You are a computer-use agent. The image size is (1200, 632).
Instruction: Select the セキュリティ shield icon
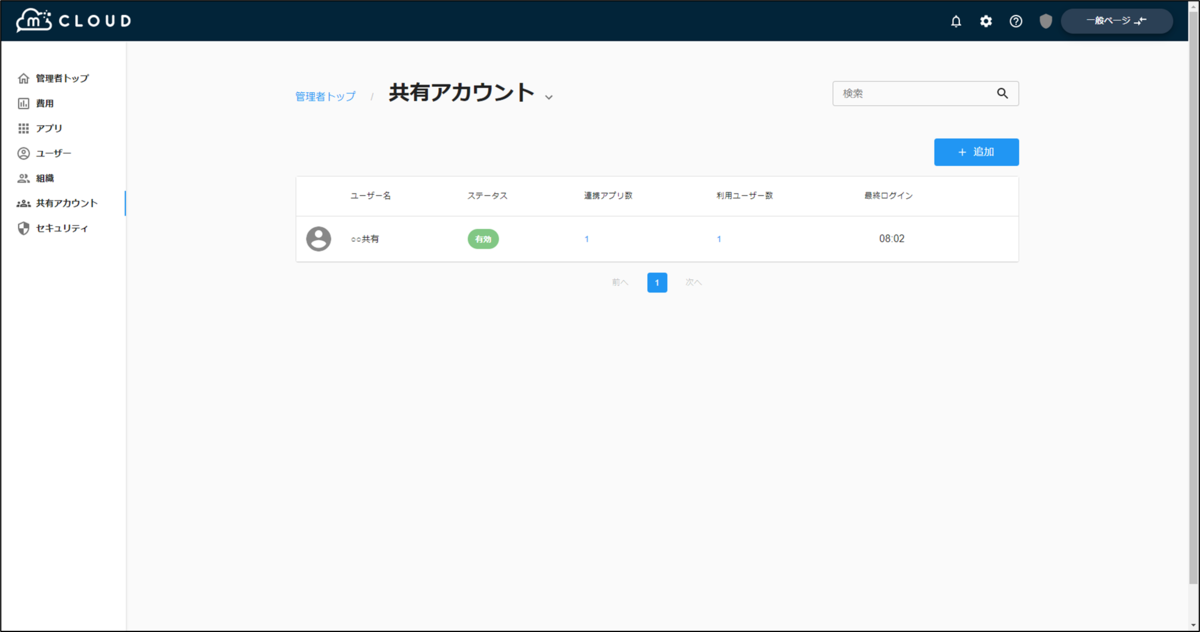point(23,228)
